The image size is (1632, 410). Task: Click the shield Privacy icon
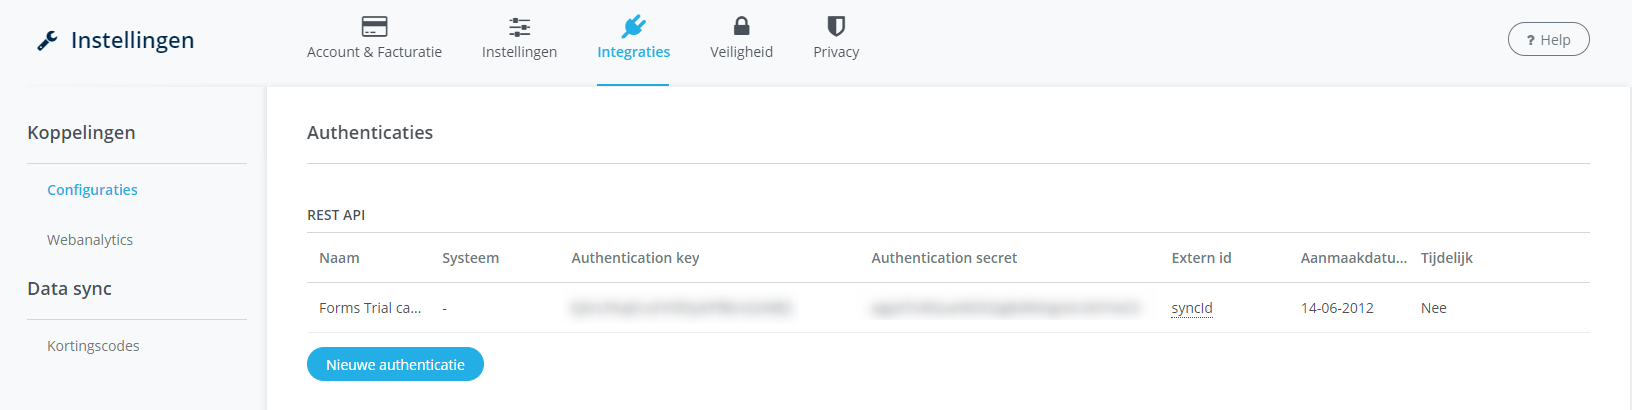pos(836,26)
